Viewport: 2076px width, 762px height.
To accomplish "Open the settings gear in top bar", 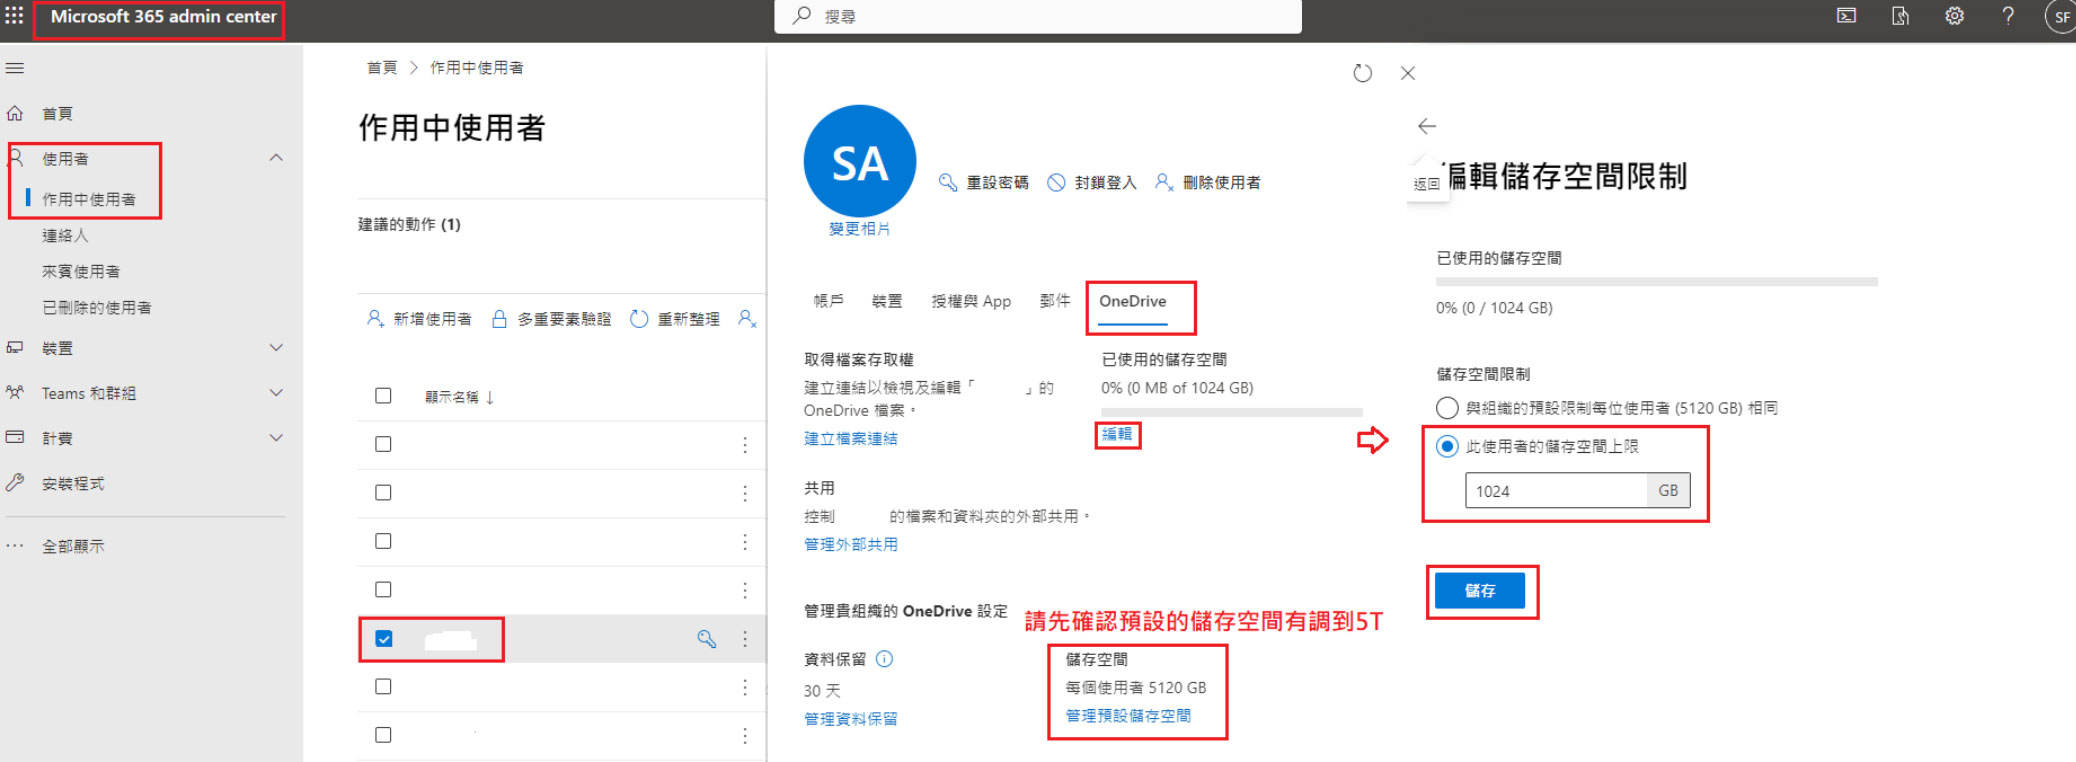I will (1954, 16).
